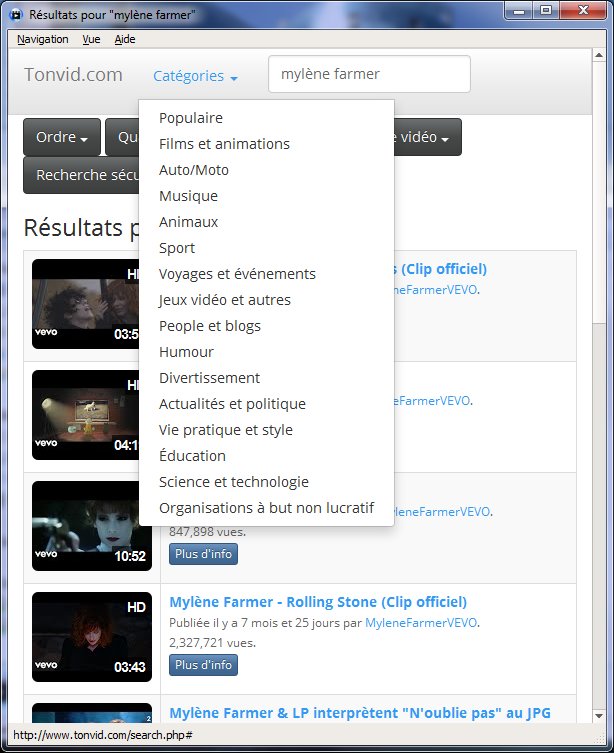
Task: Open MyleneFarmerVEVO channel link beside 7 mois
Action: coord(421,623)
